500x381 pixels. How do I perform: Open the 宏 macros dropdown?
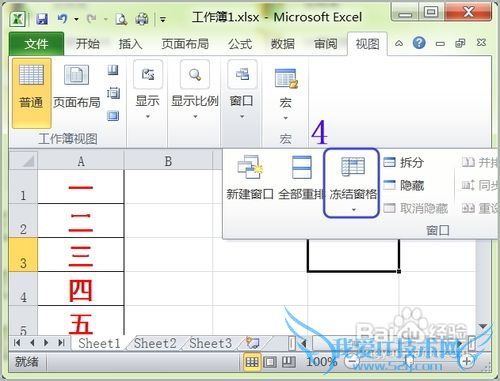[285, 94]
